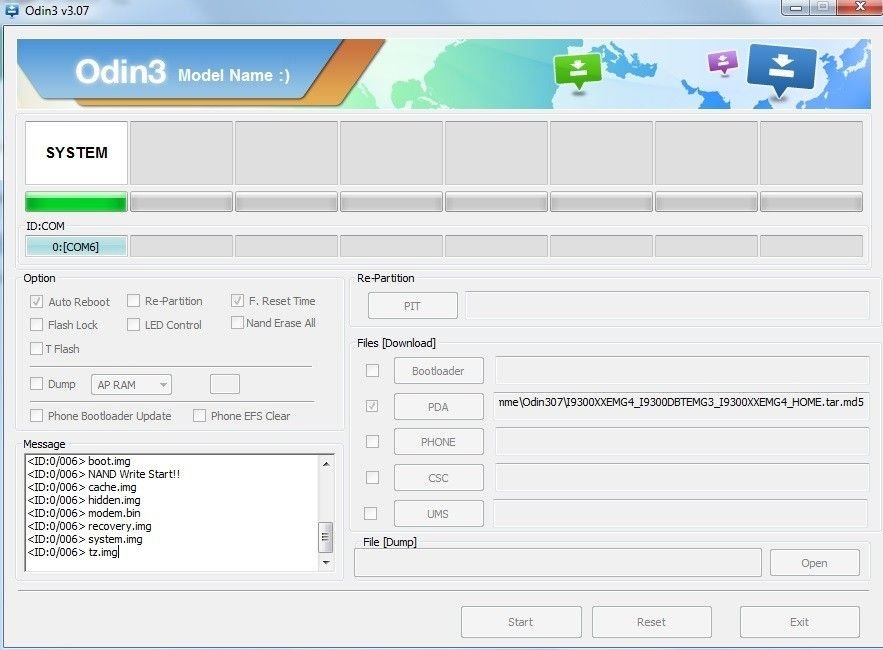Viewport: 883px width, 650px height.
Task: Click the Bootloader file button
Action: (439, 371)
